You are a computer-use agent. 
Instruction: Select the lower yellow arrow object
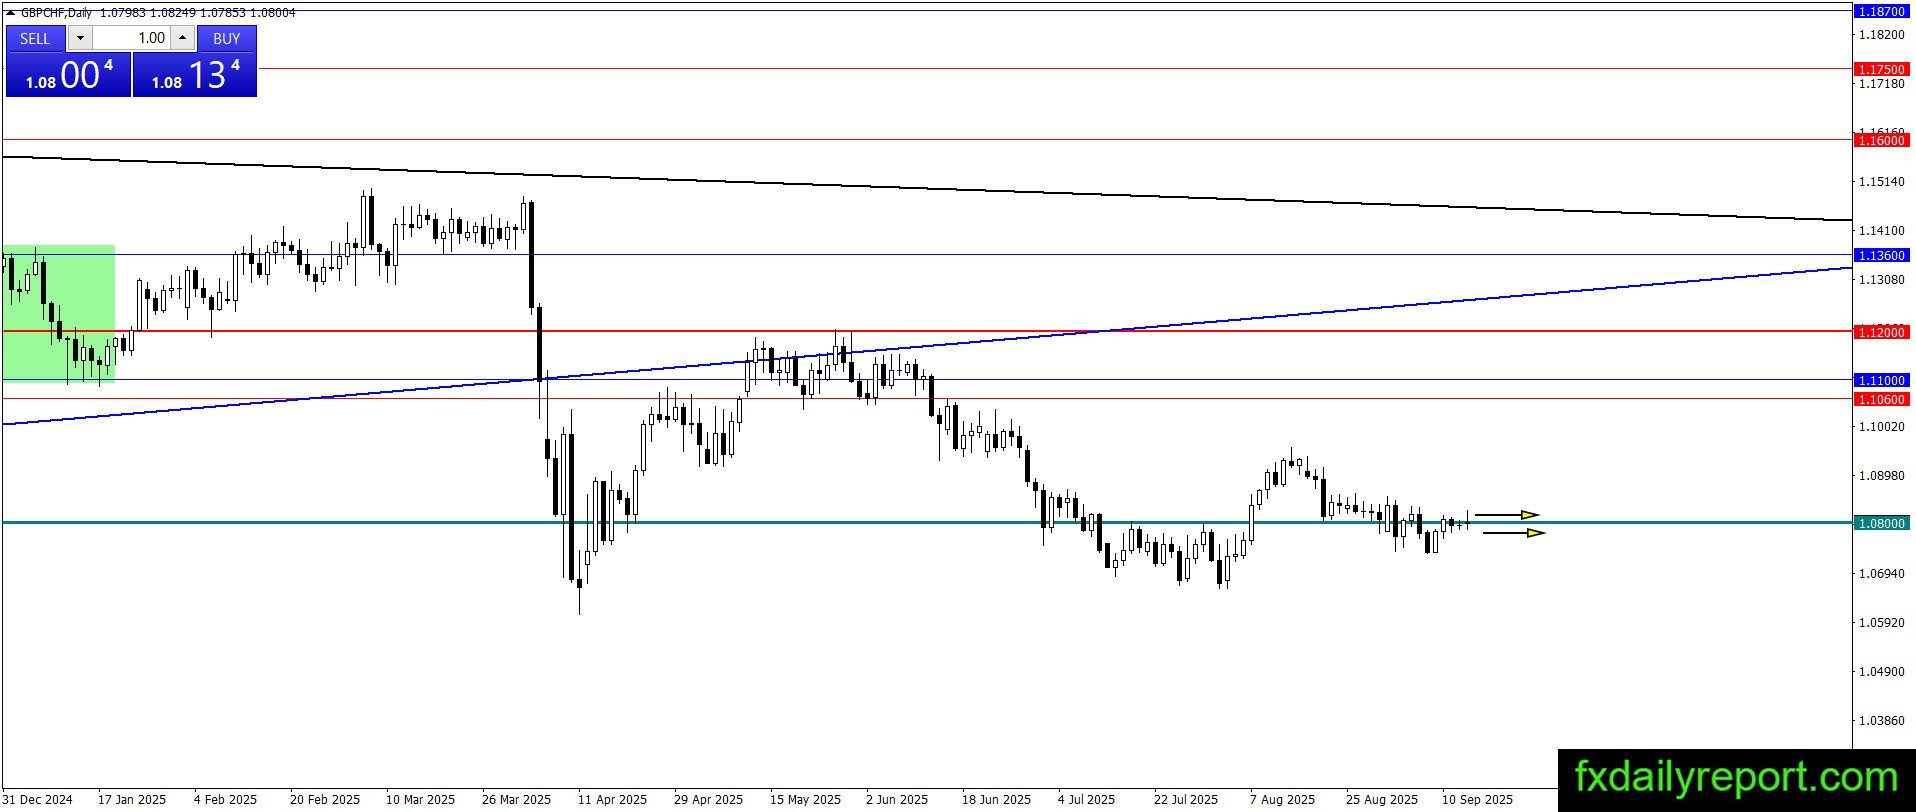click(x=1514, y=533)
